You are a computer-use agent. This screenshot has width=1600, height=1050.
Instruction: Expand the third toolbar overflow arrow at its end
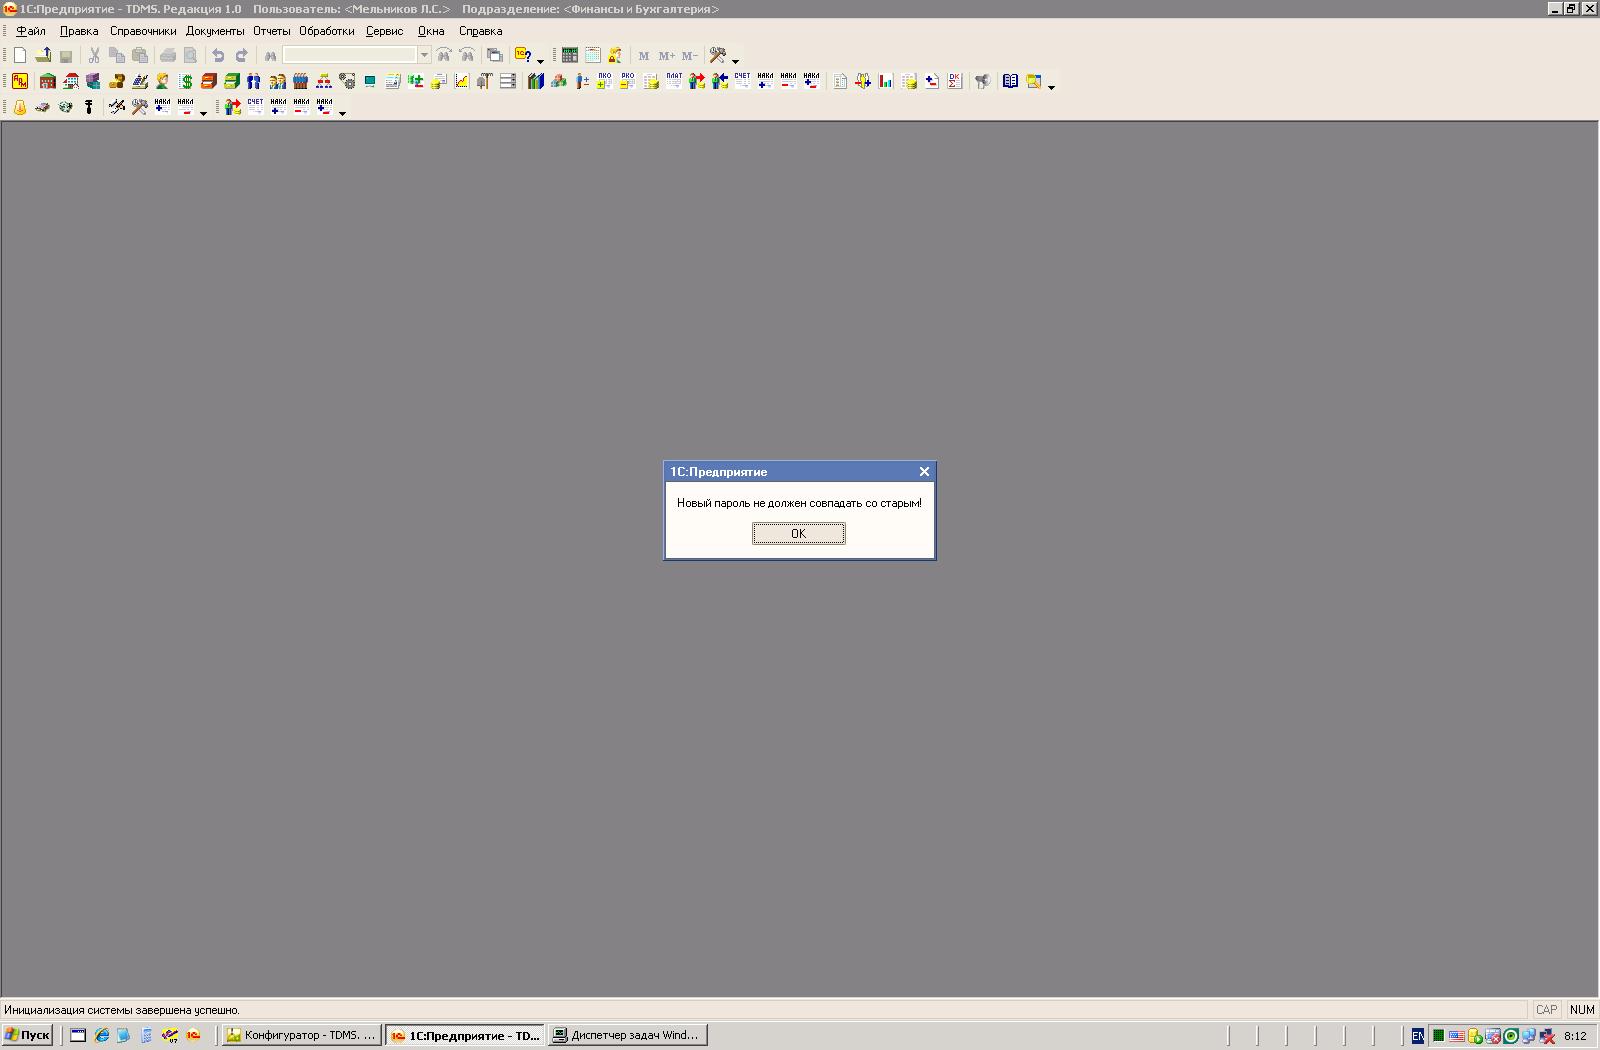point(342,112)
